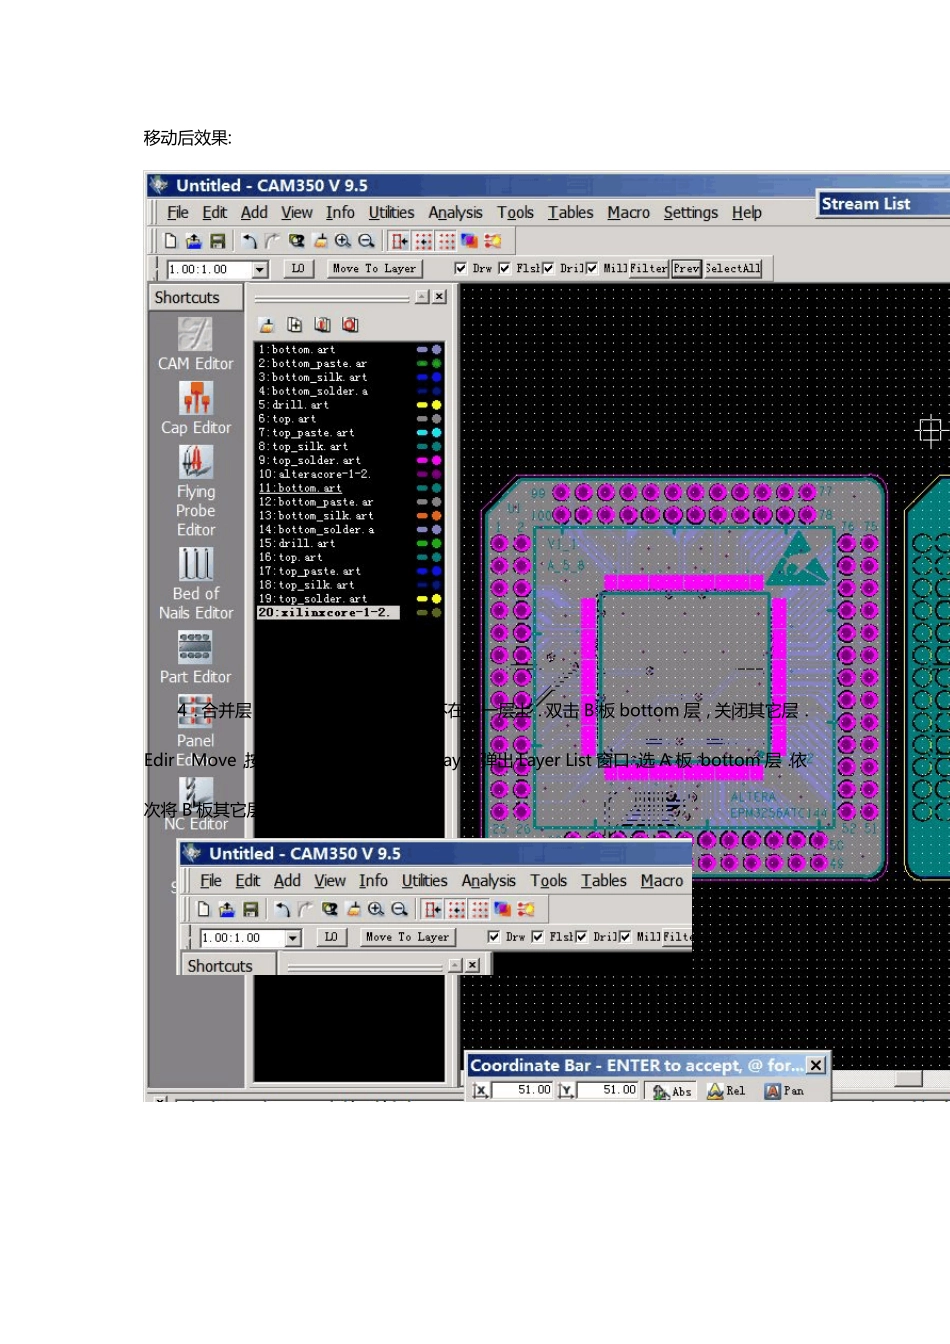Click Save icon in upper CAM350 toolbar
This screenshot has height=1344, width=950.
pos(217,241)
